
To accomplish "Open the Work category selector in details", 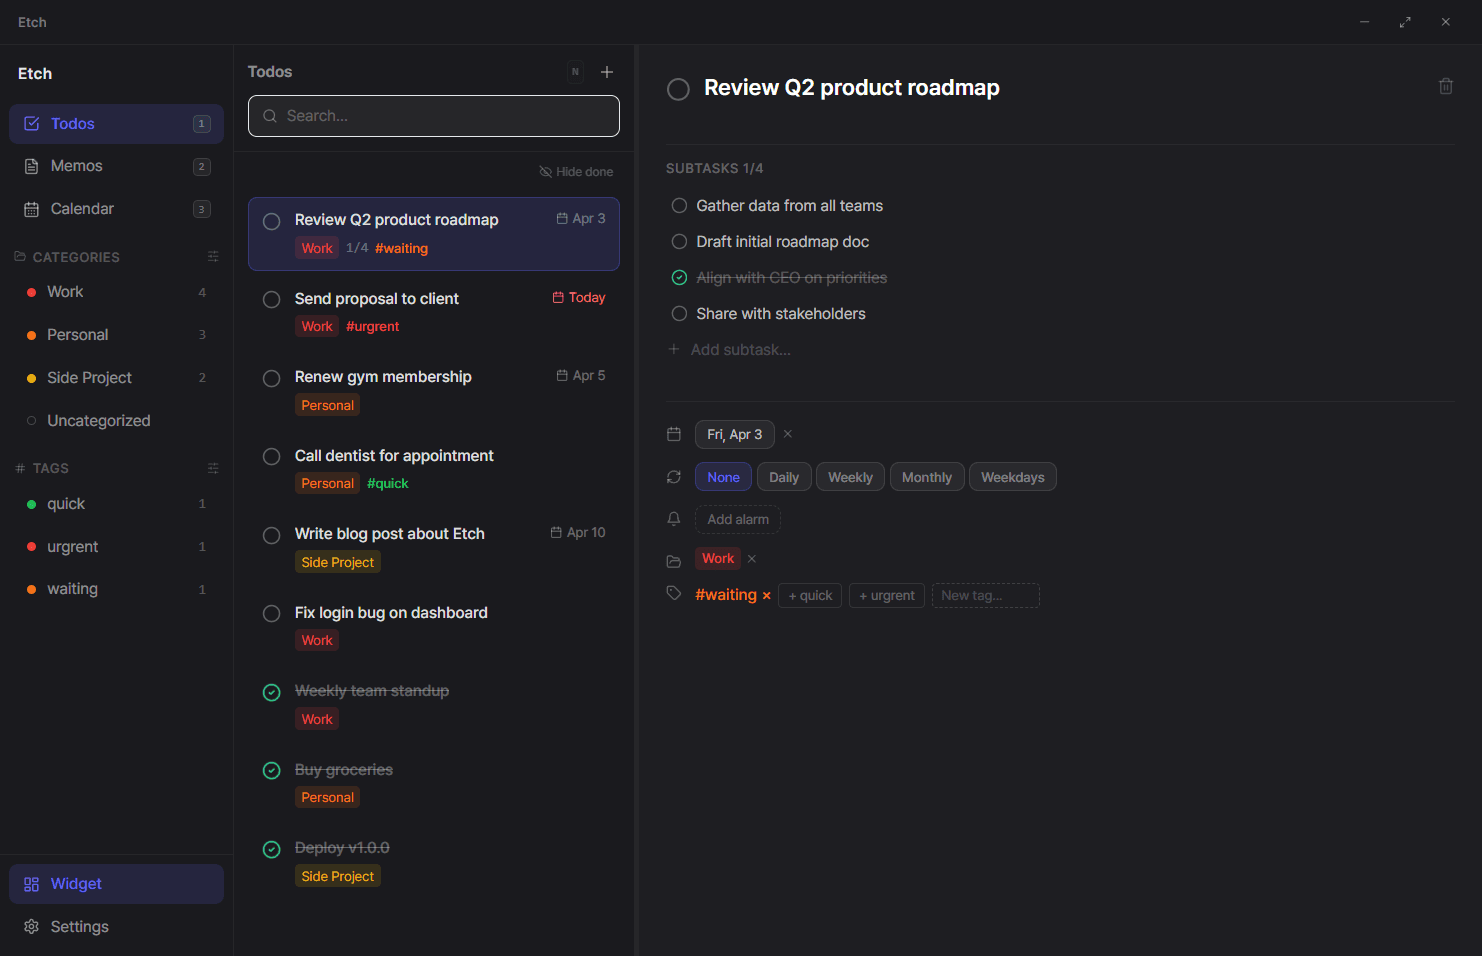I will (717, 559).
